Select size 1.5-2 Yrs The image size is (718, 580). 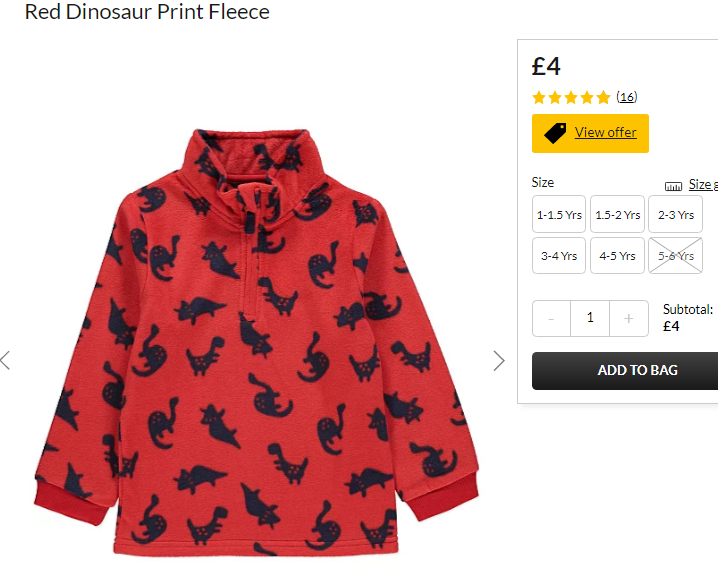[617, 214]
